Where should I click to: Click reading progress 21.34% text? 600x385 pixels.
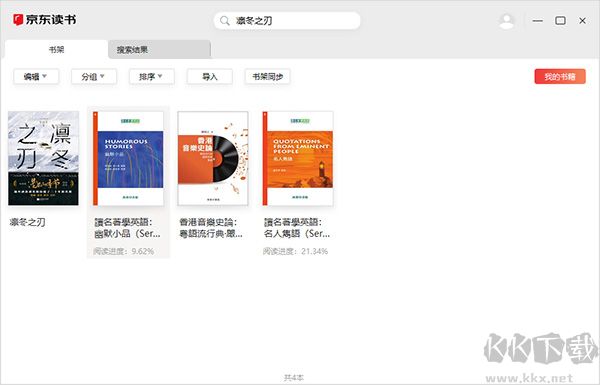[295, 251]
